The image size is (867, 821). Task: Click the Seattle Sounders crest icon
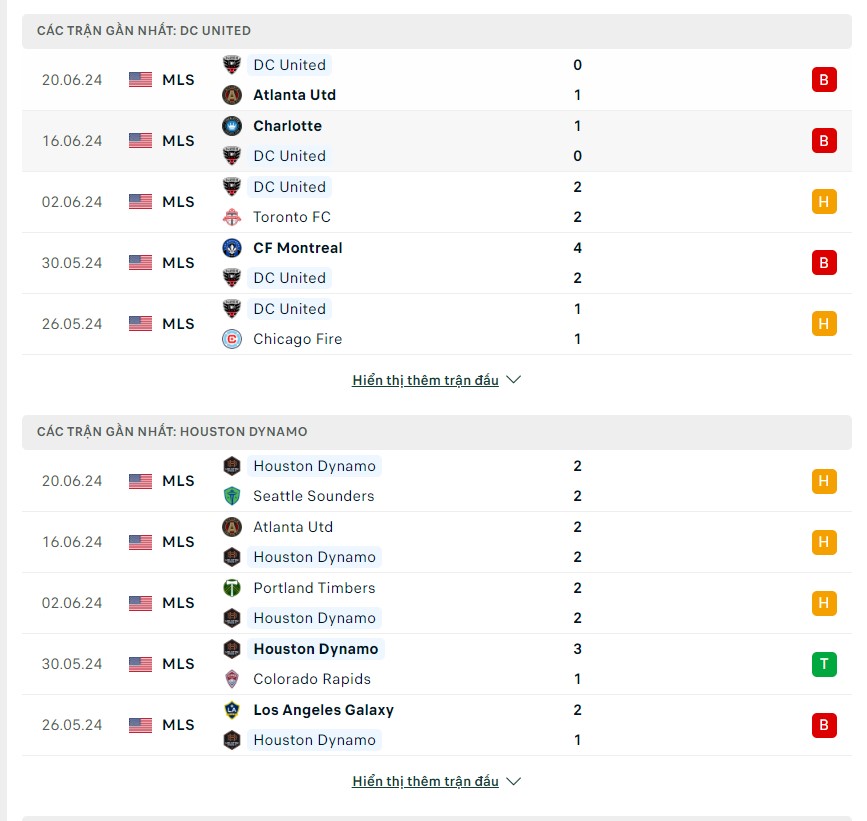click(232, 496)
